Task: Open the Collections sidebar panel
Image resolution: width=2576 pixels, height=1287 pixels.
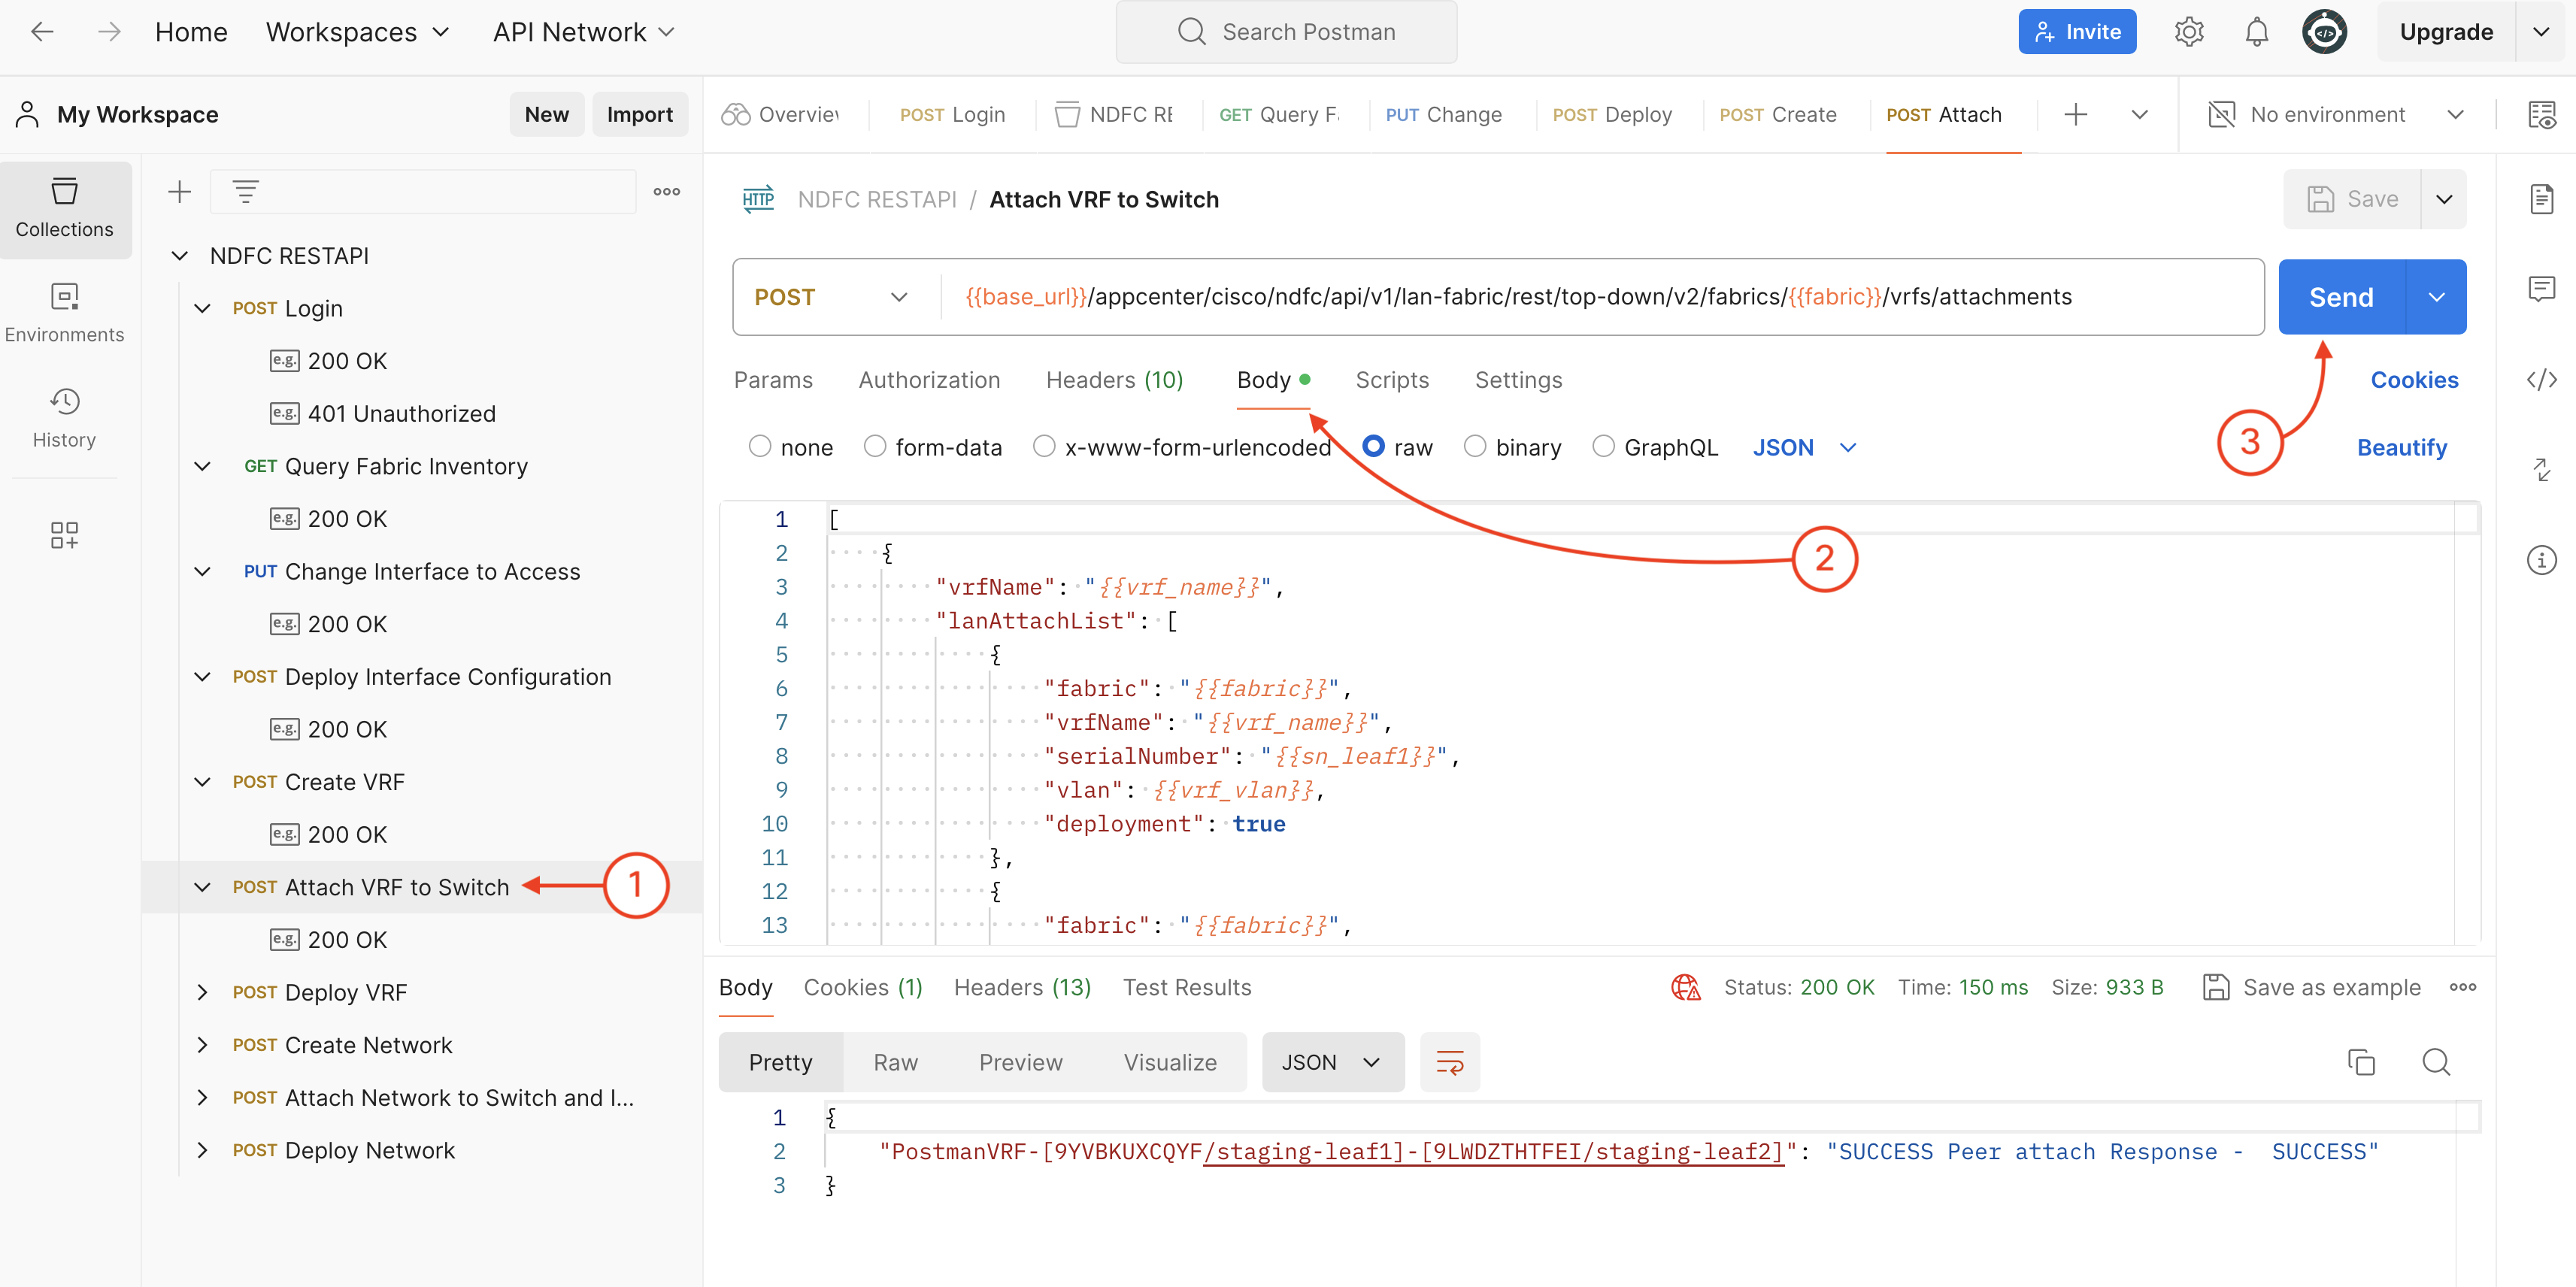Action: click(65, 208)
